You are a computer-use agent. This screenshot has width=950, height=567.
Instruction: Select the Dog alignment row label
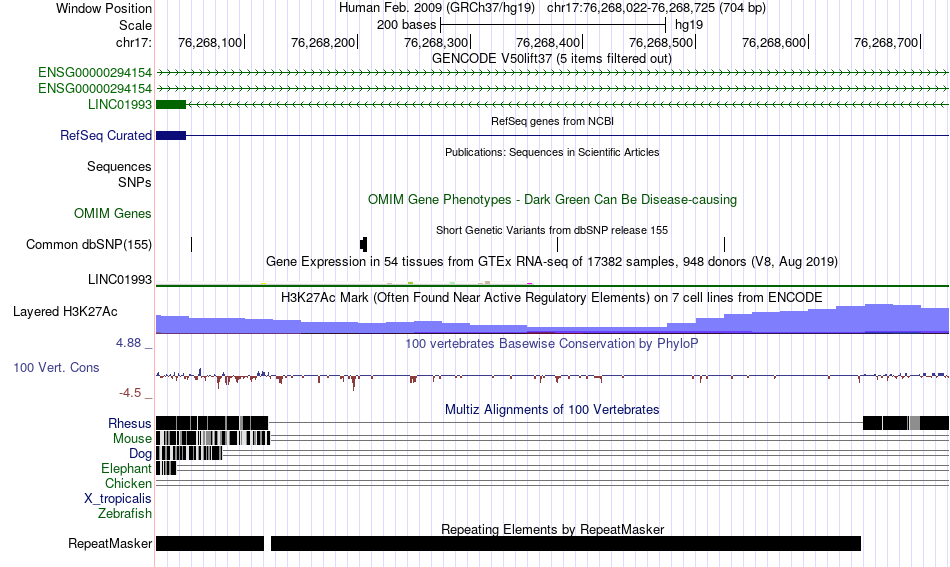(140, 454)
